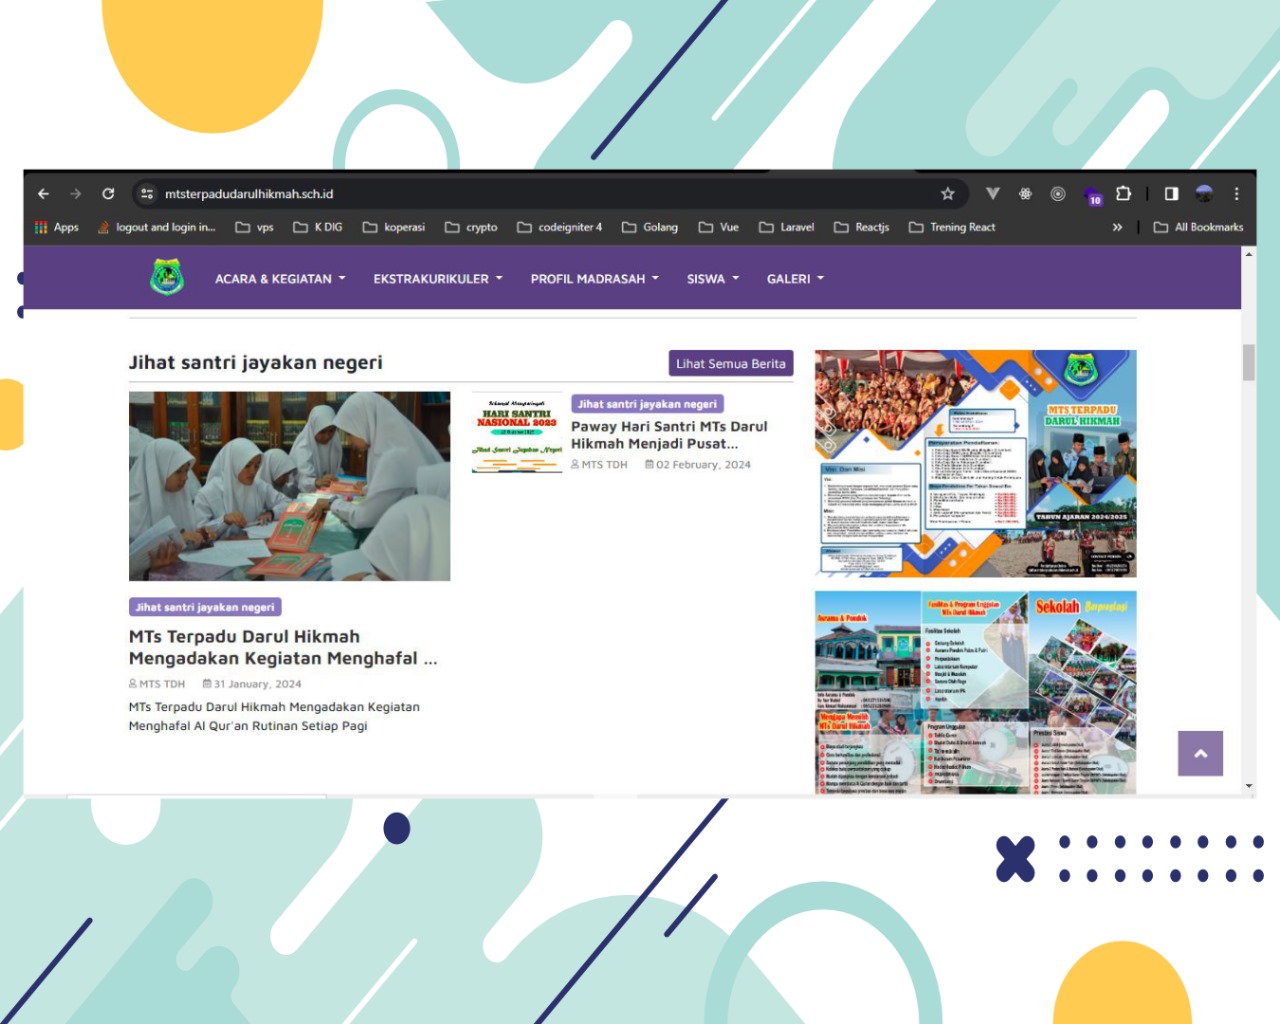Show more bookmarks with the double chevron
The width and height of the screenshot is (1280, 1024).
tap(1117, 227)
